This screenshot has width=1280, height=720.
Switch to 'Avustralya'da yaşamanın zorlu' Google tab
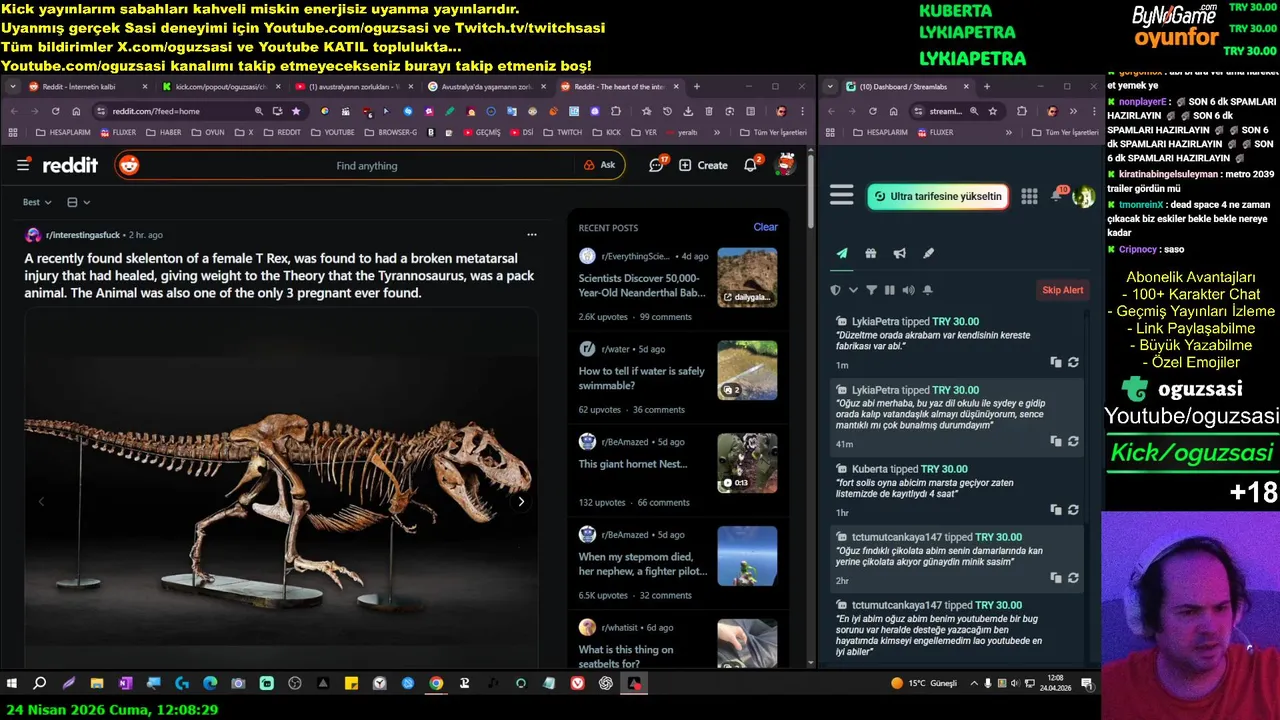tap(488, 87)
